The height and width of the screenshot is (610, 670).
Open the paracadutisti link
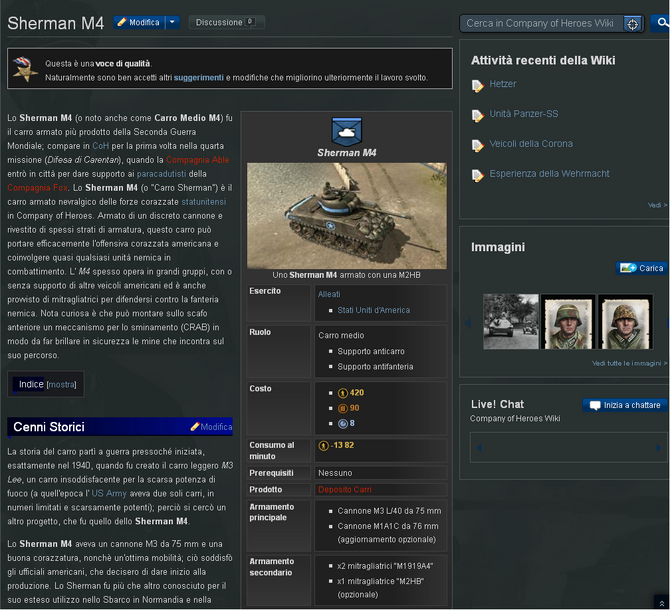pos(162,174)
